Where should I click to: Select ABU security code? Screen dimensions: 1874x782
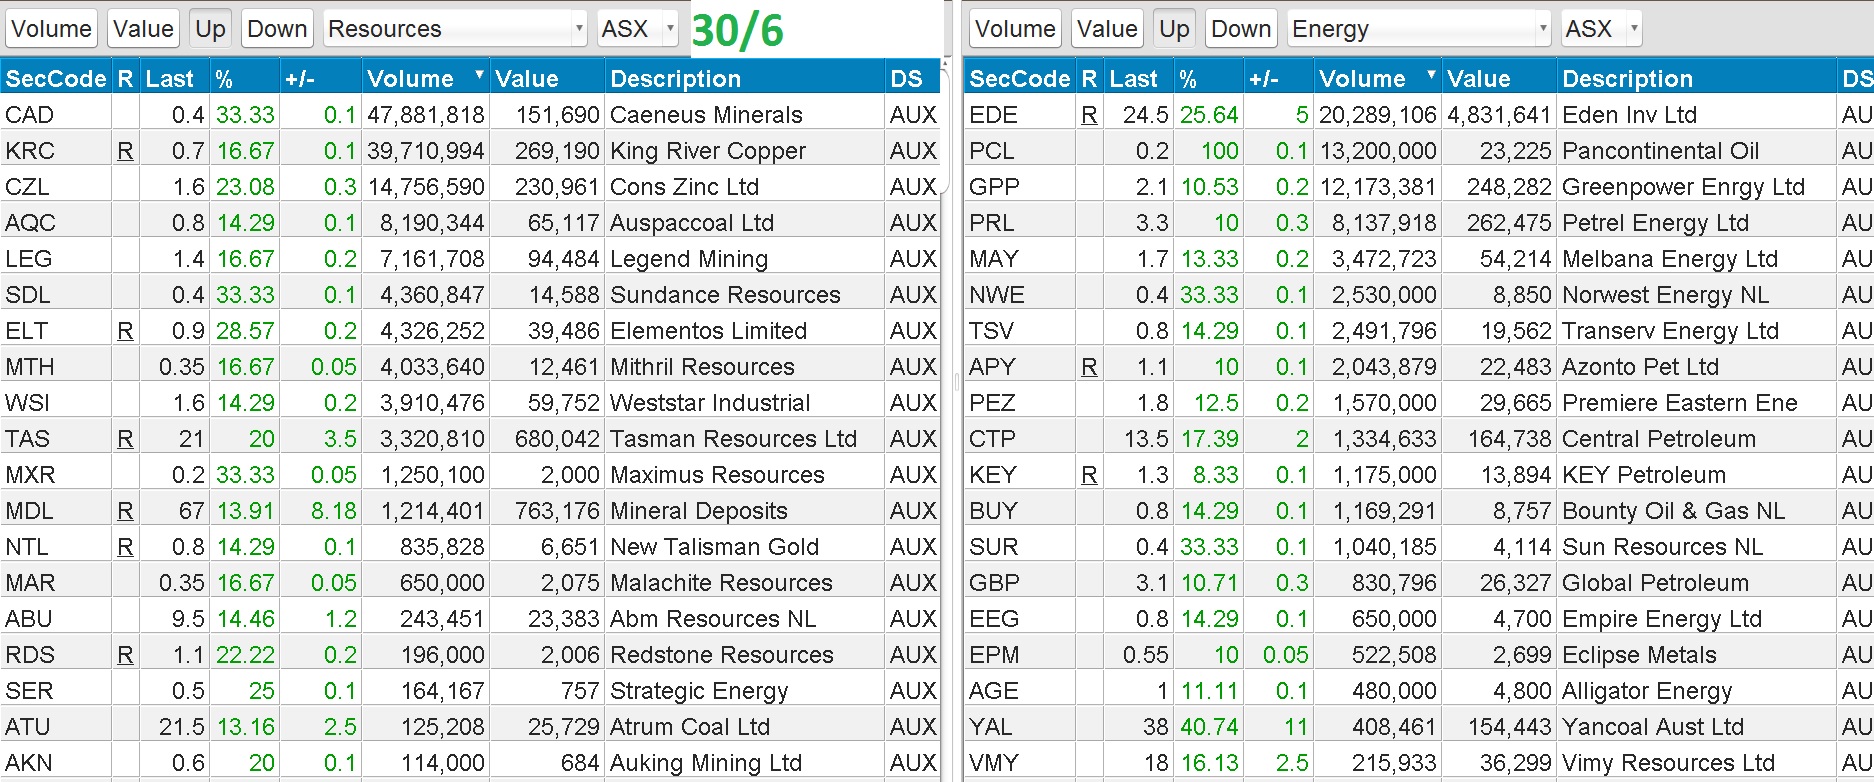click(29, 619)
